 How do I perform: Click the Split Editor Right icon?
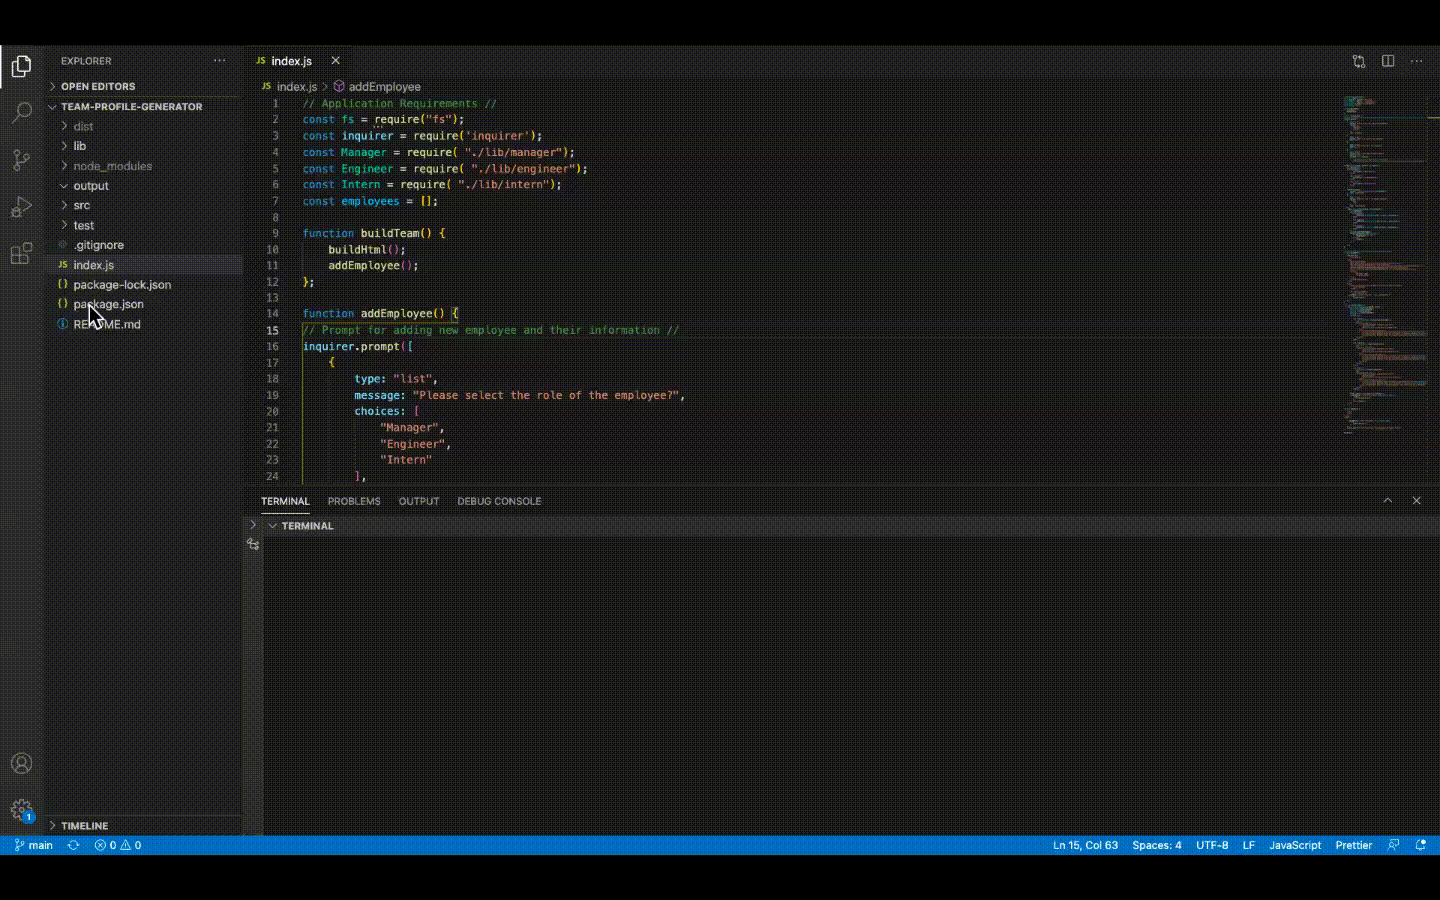coord(1388,61)
